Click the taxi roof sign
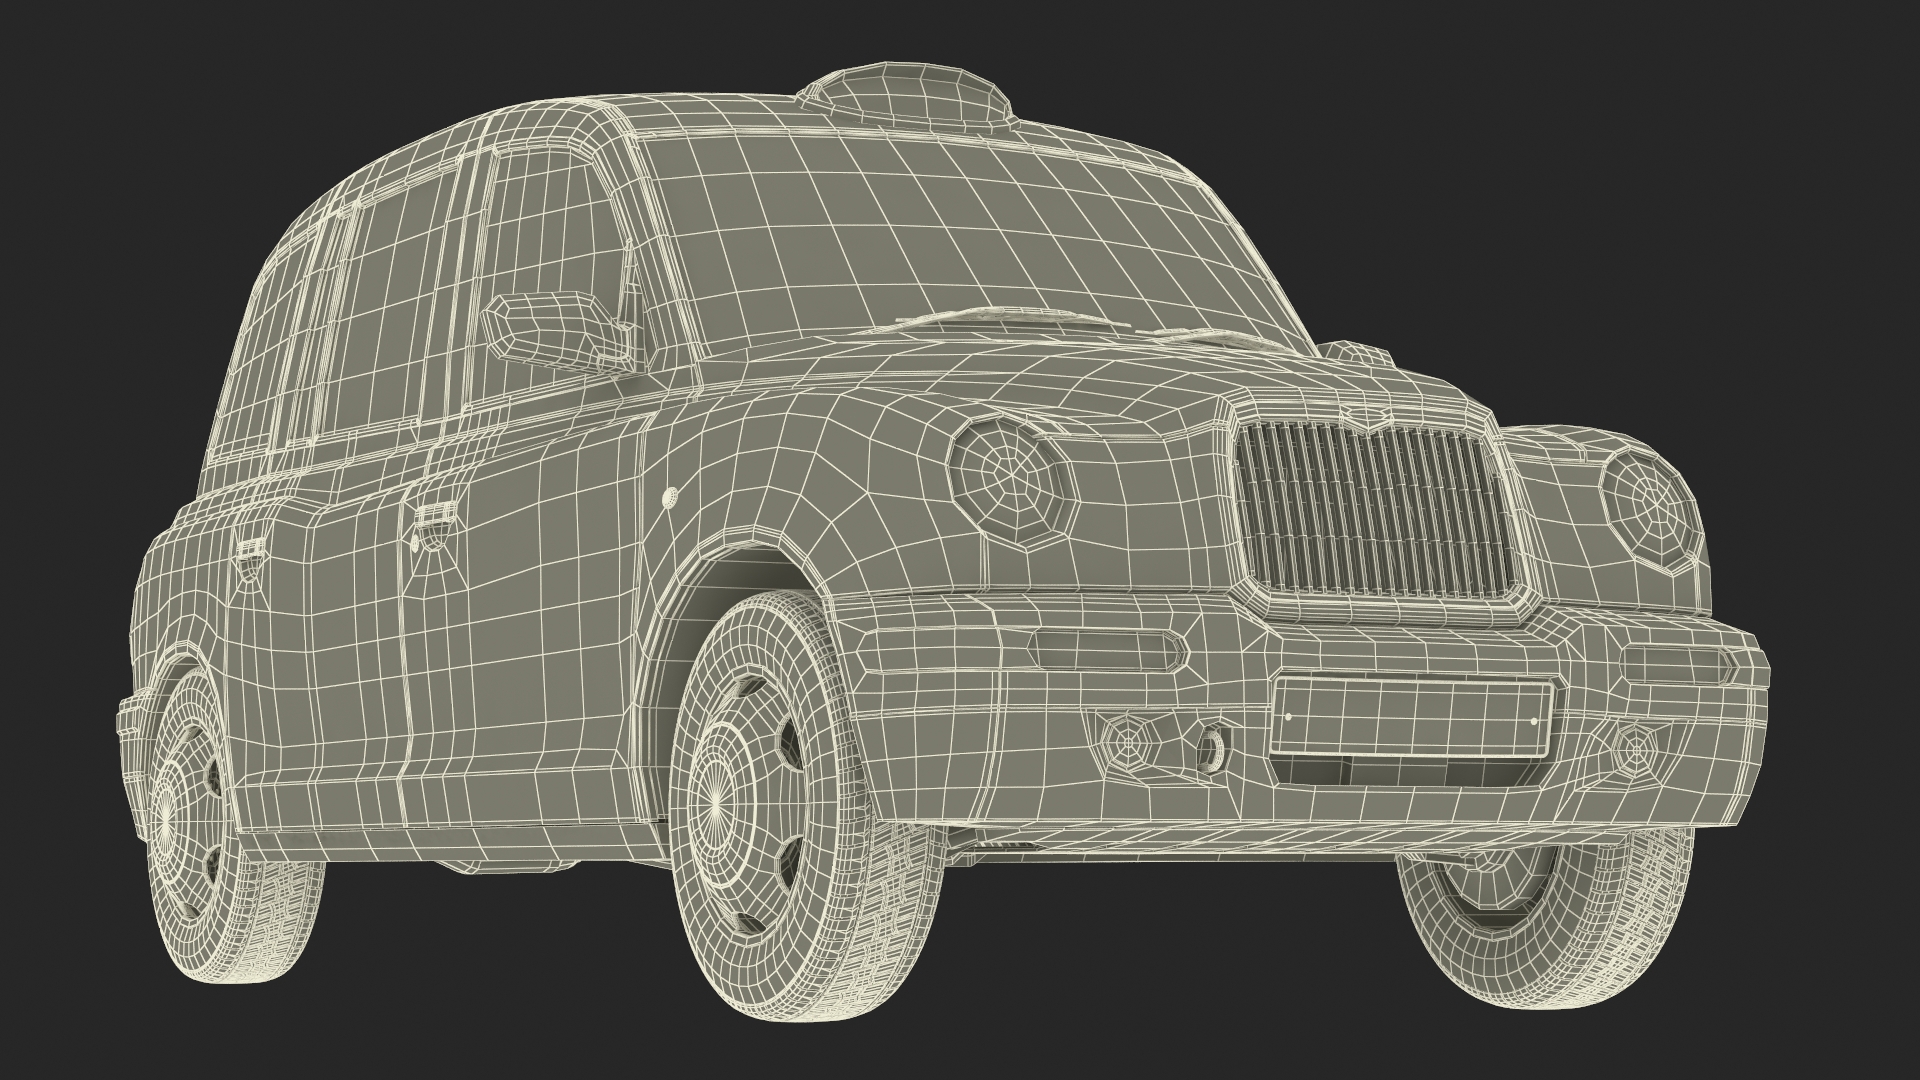Viewport: 1920px width, 1080px height. pyautogui.click(x=904, y=90)
